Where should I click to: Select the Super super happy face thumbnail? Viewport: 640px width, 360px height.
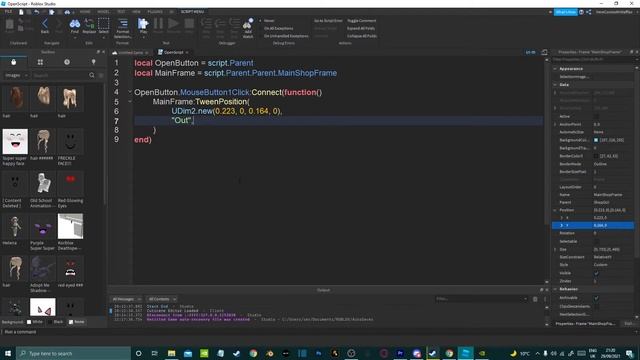(15, 141)
